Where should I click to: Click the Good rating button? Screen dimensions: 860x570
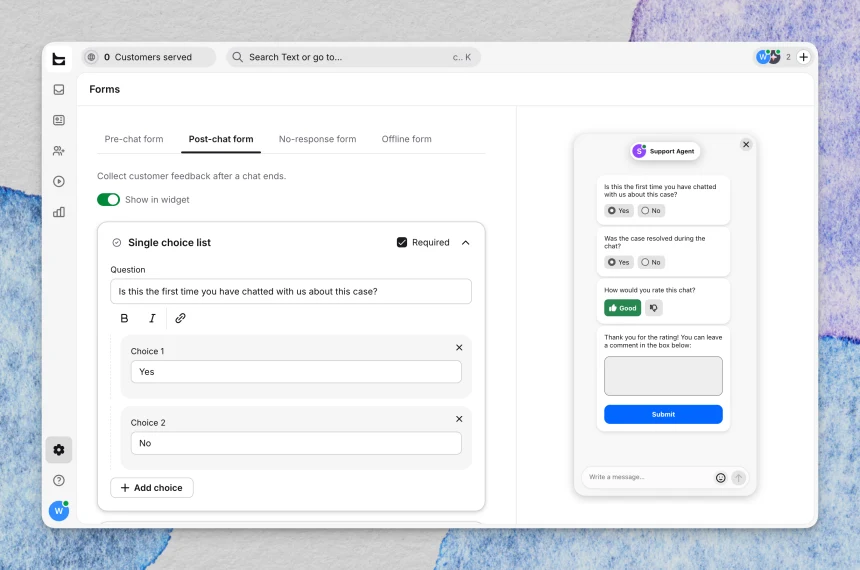click(x=623, y=308)
